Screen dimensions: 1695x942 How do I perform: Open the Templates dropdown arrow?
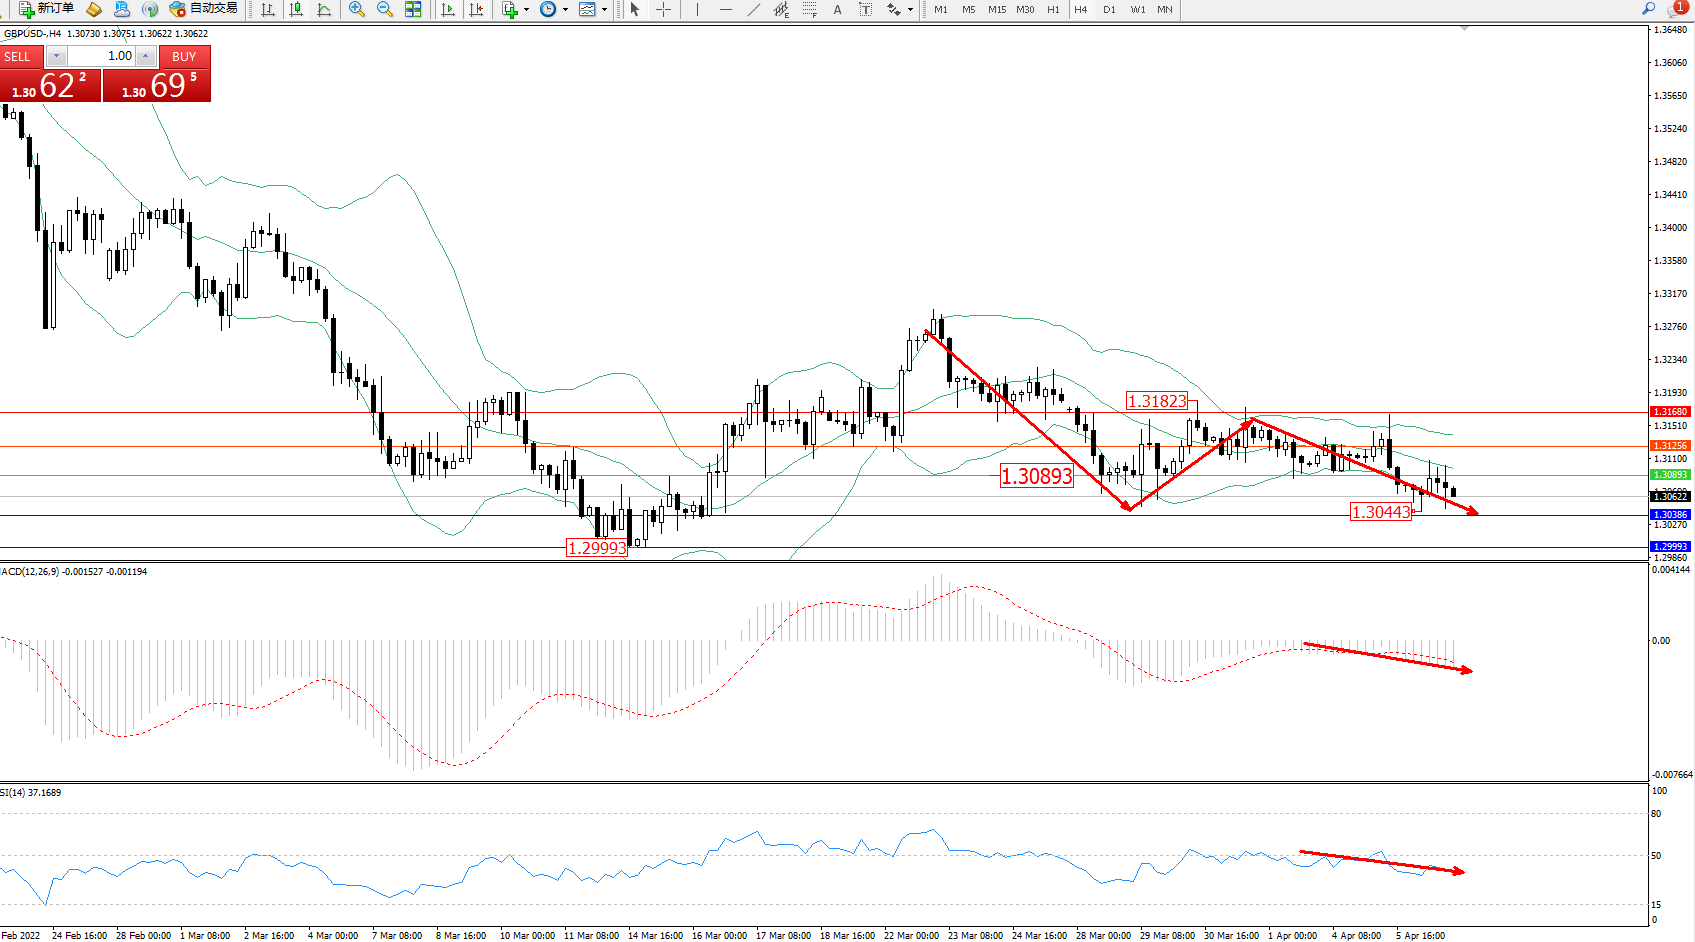[x=604, y=9]
